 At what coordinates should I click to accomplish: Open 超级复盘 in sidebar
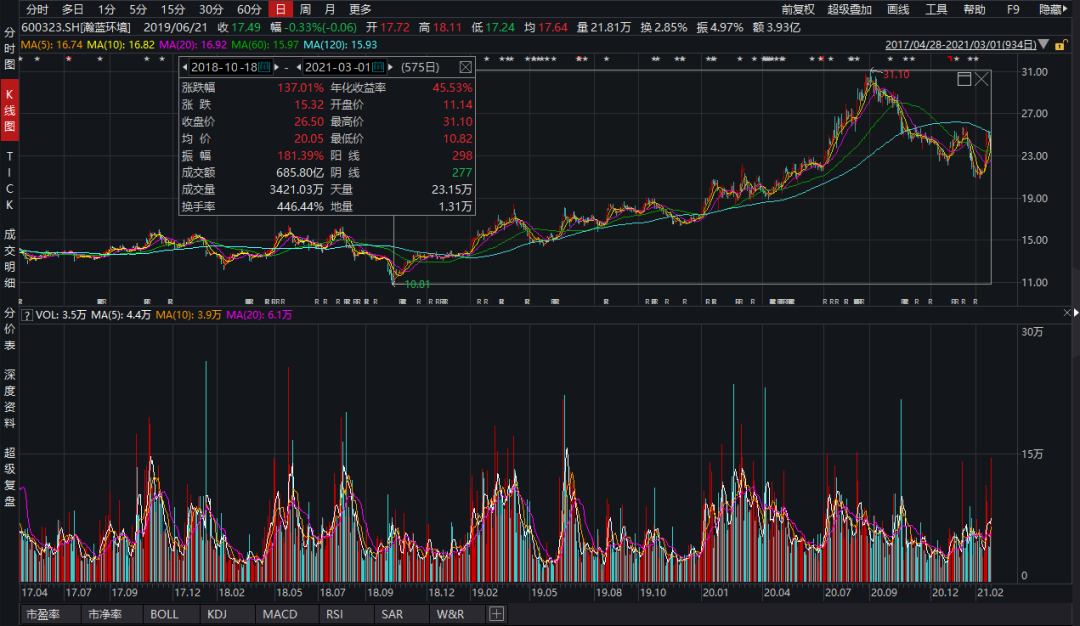[x=10, y=477]
